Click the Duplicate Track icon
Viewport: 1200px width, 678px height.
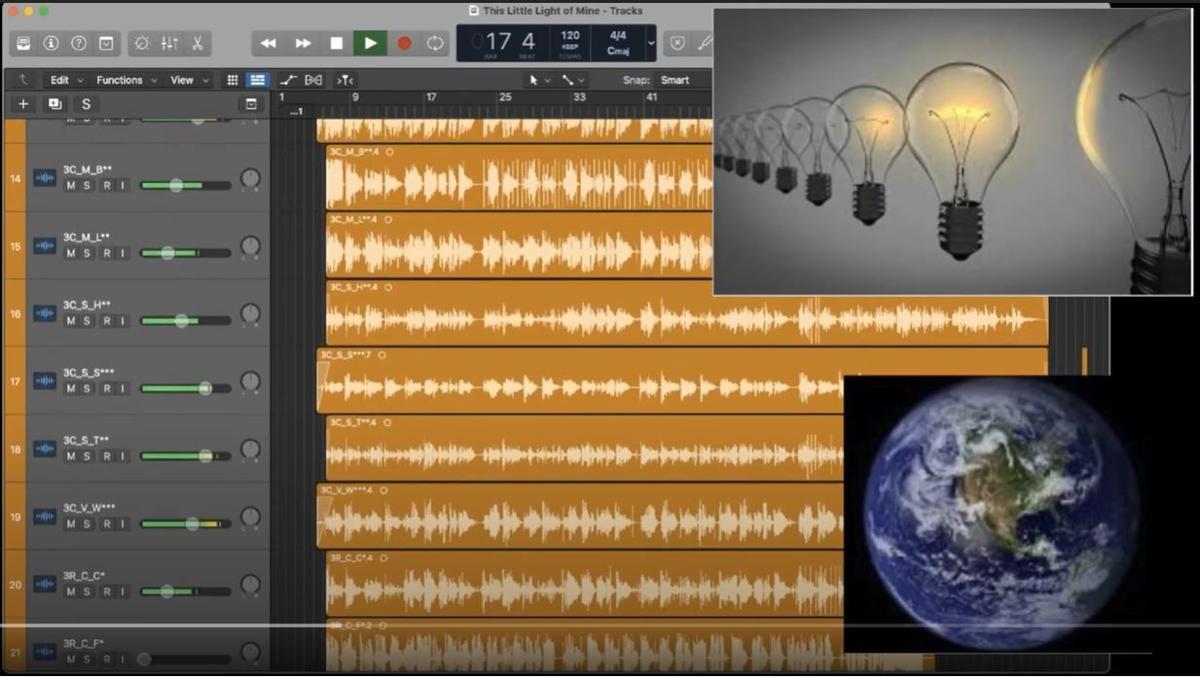pyautogui.click(x=54, y=104)
